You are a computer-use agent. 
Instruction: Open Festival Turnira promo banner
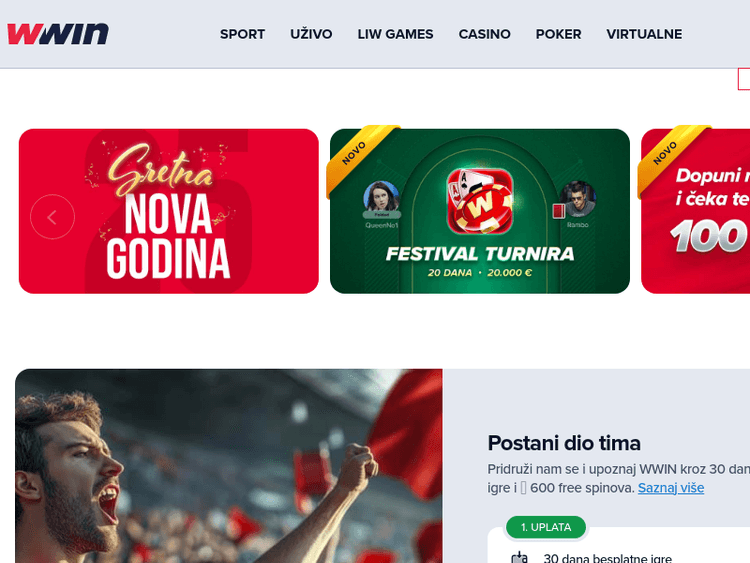pyautogui.click(x=480, y=211)
